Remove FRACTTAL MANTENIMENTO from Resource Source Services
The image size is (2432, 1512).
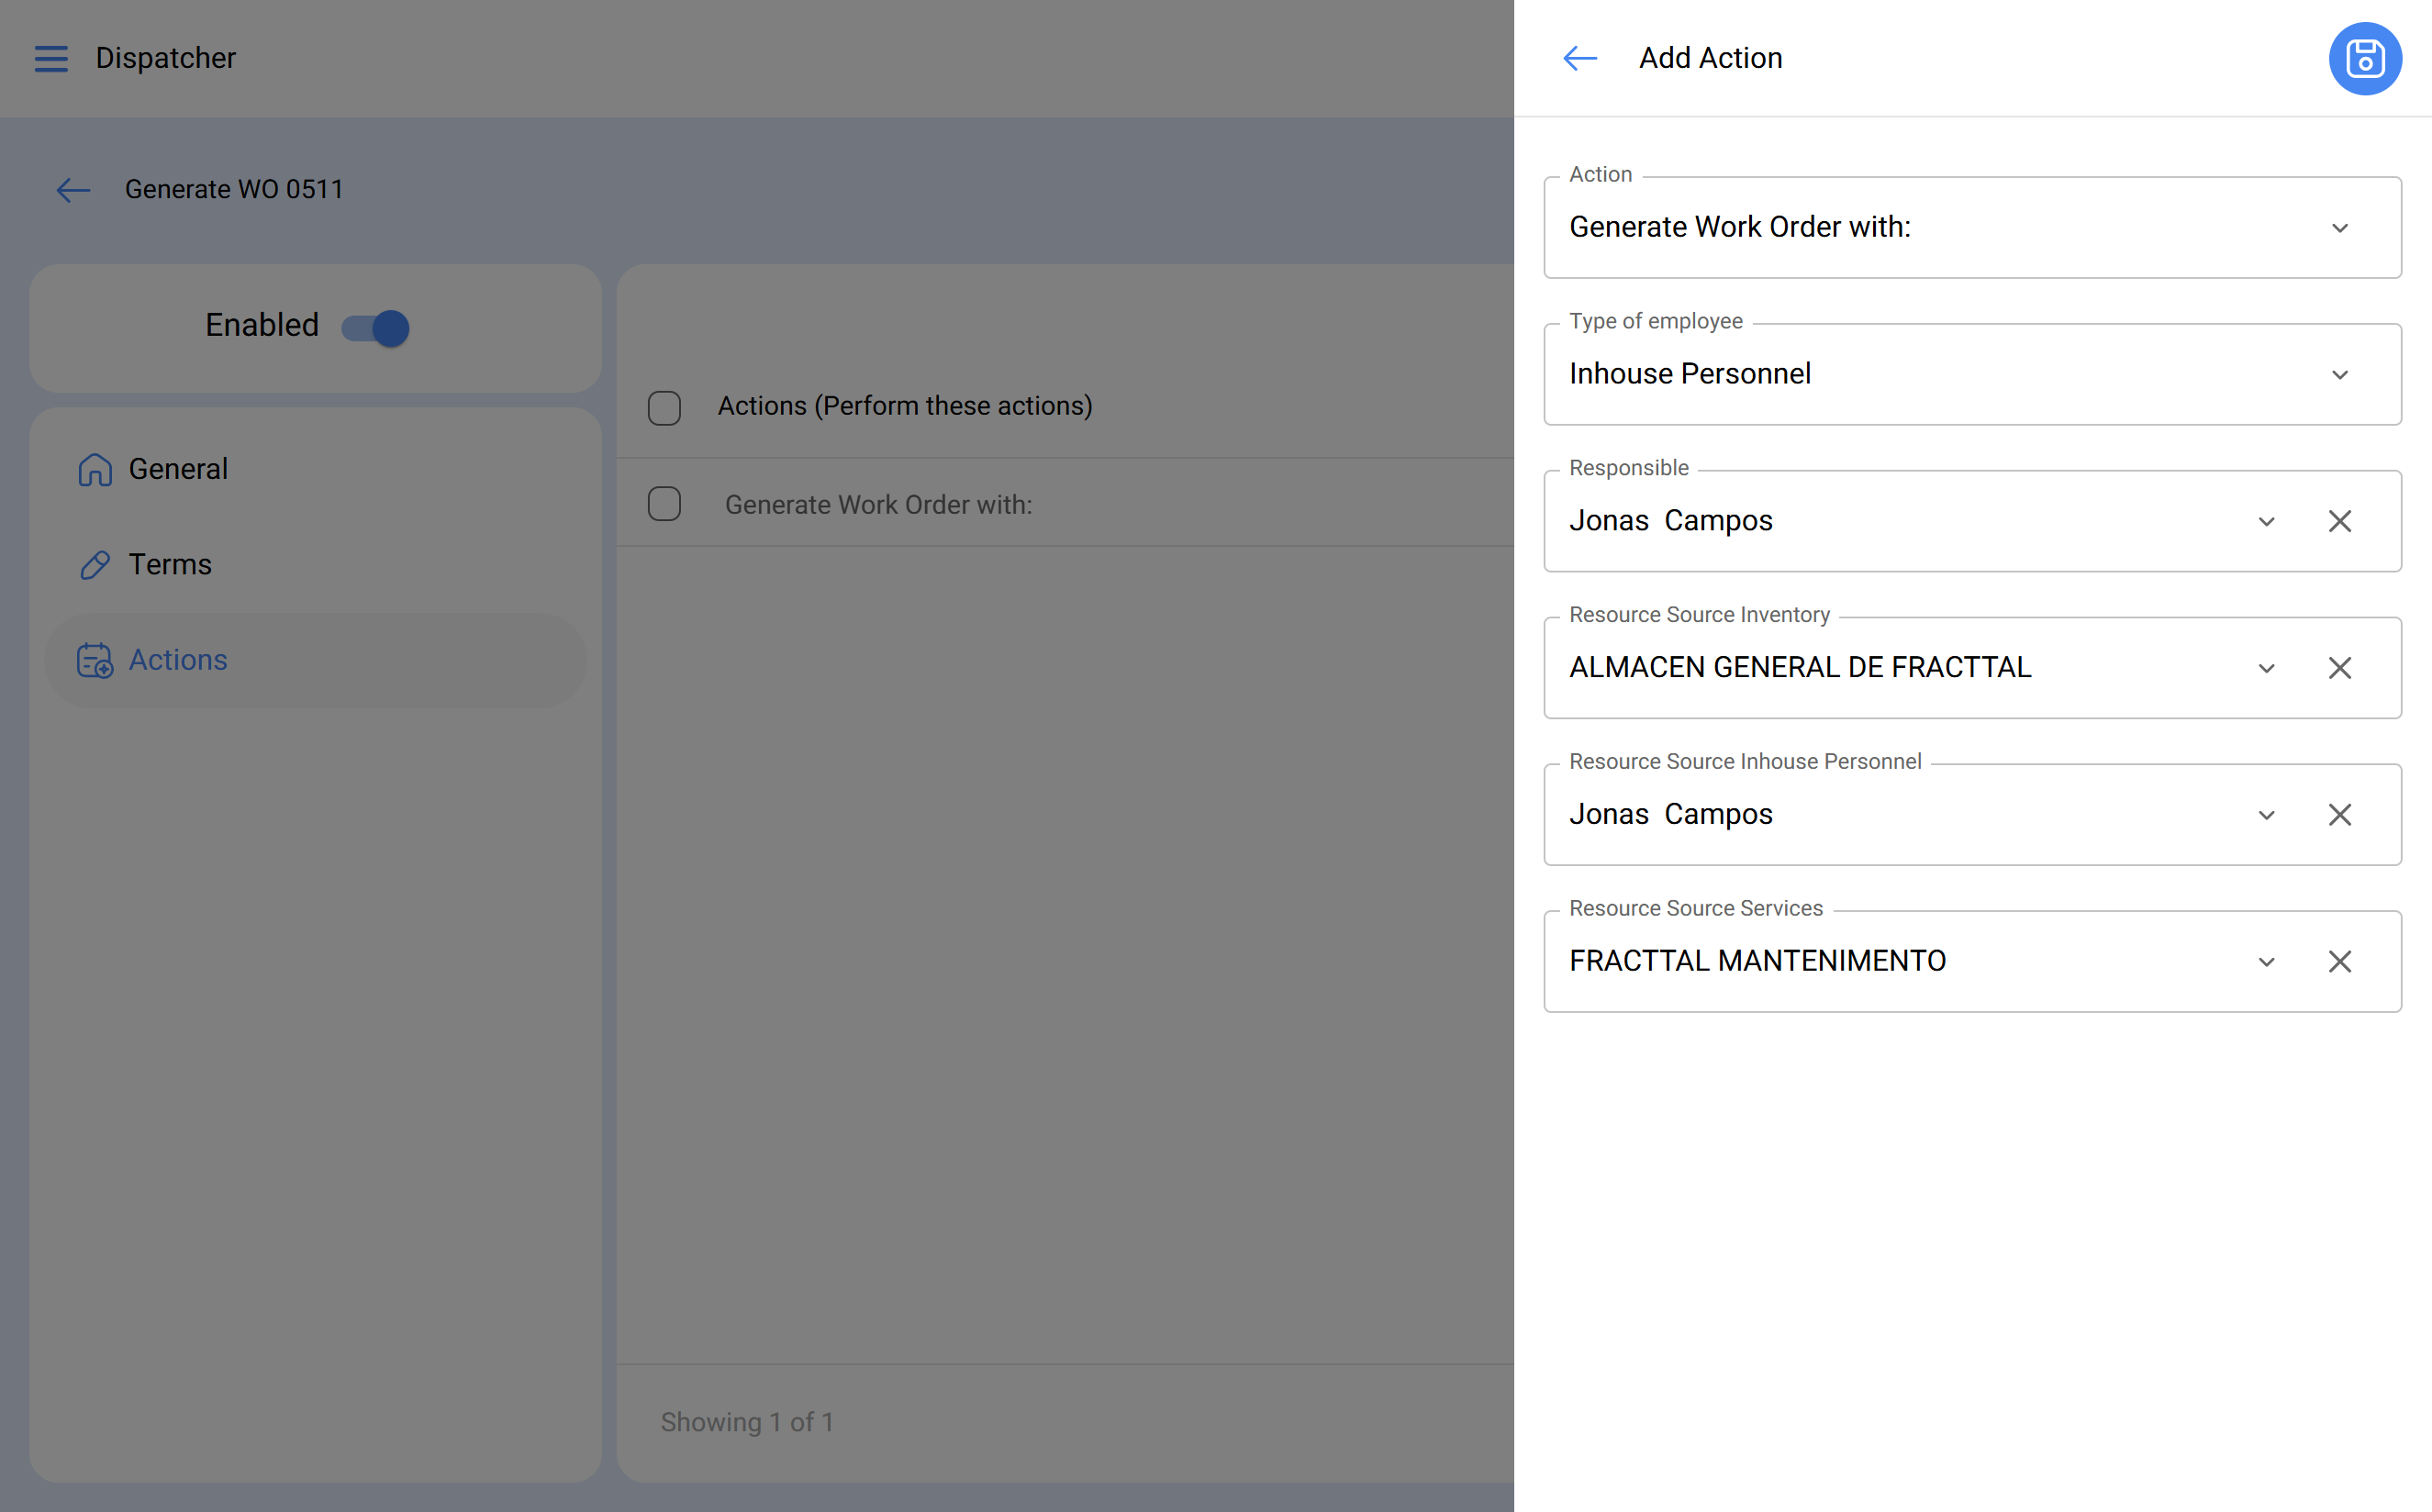click(2339, 962)
